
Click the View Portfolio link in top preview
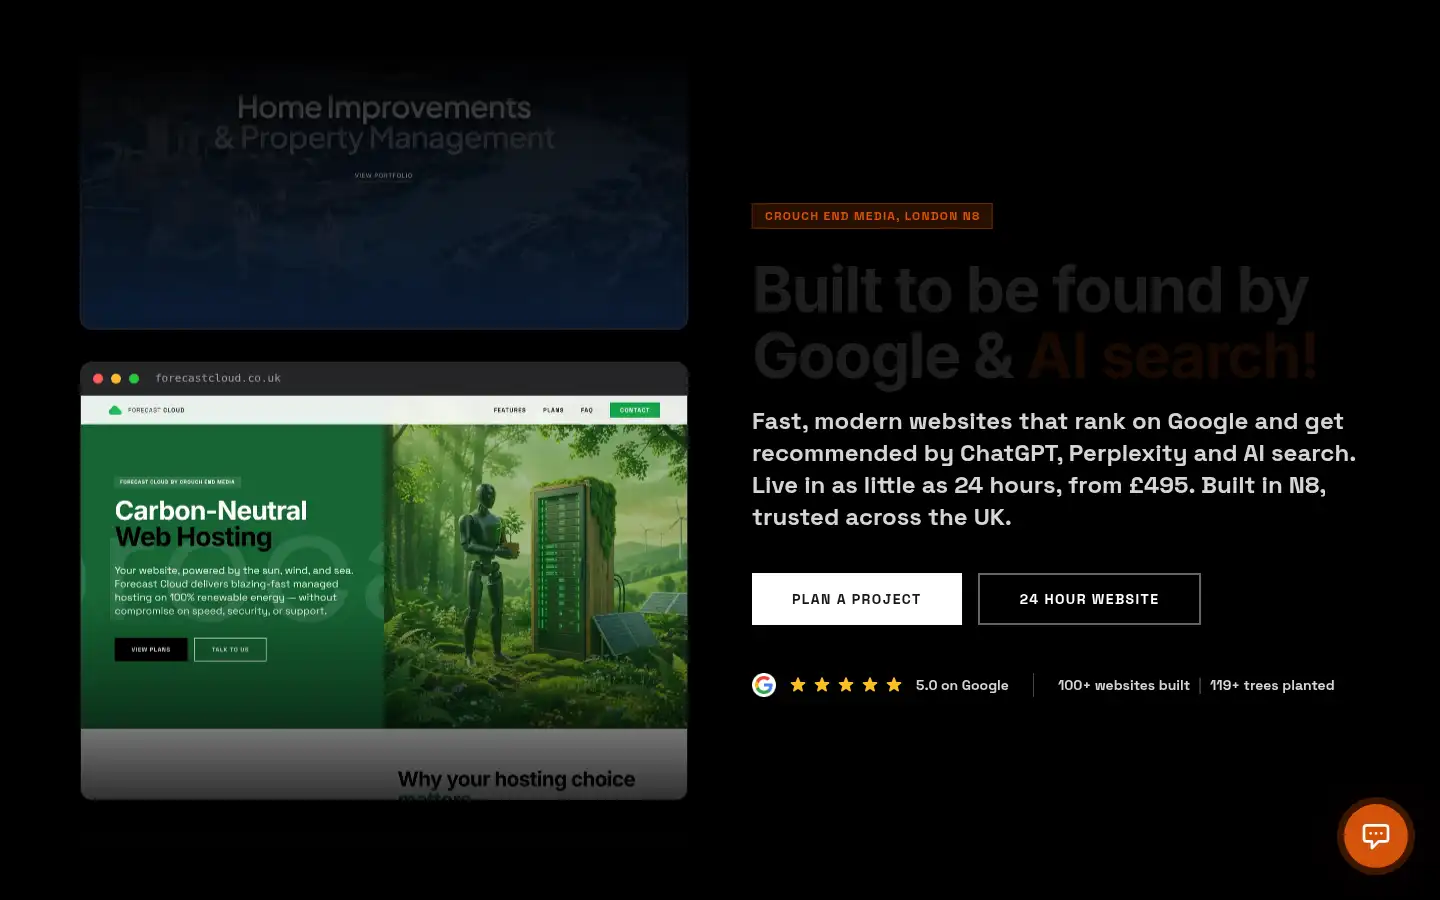[x=383, y=175]
